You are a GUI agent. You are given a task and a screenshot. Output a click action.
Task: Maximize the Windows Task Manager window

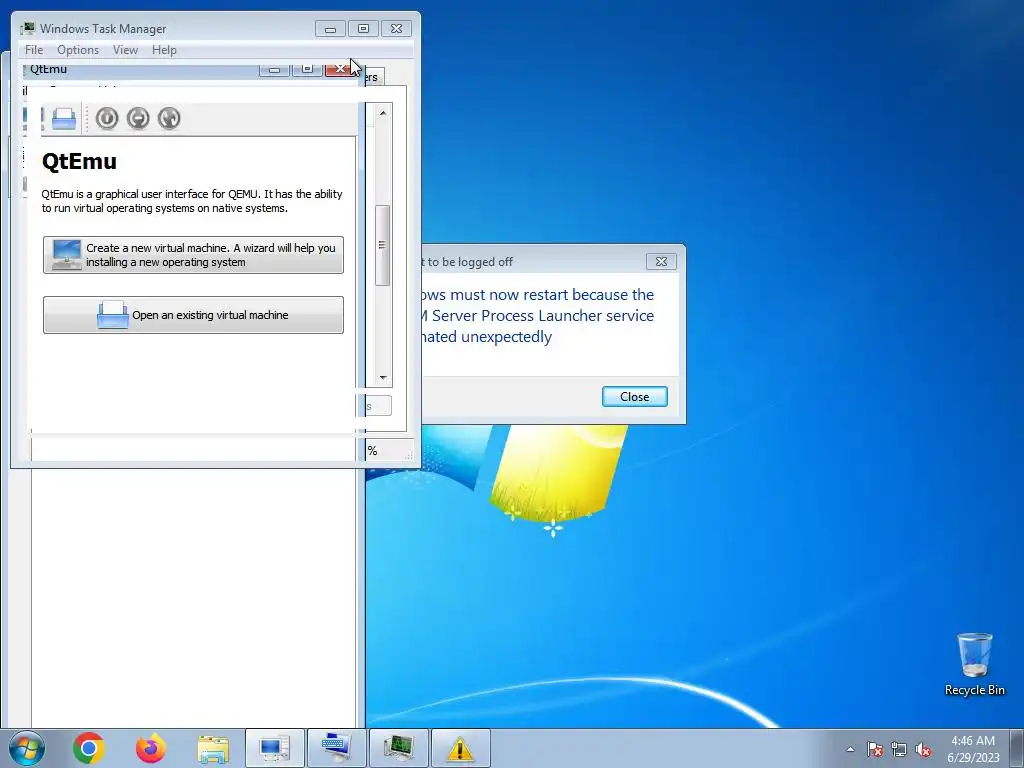click(363, 29)
